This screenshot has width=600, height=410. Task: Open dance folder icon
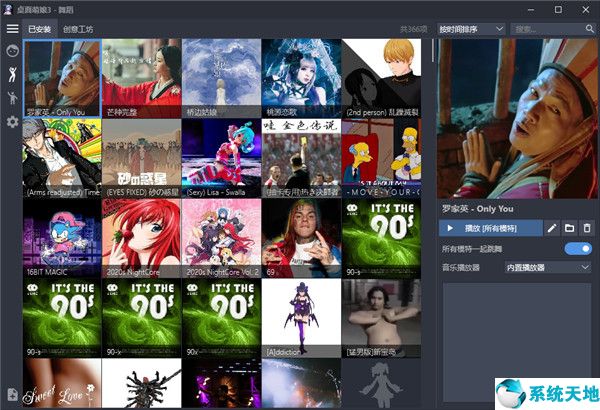click(x=569, y=229)
